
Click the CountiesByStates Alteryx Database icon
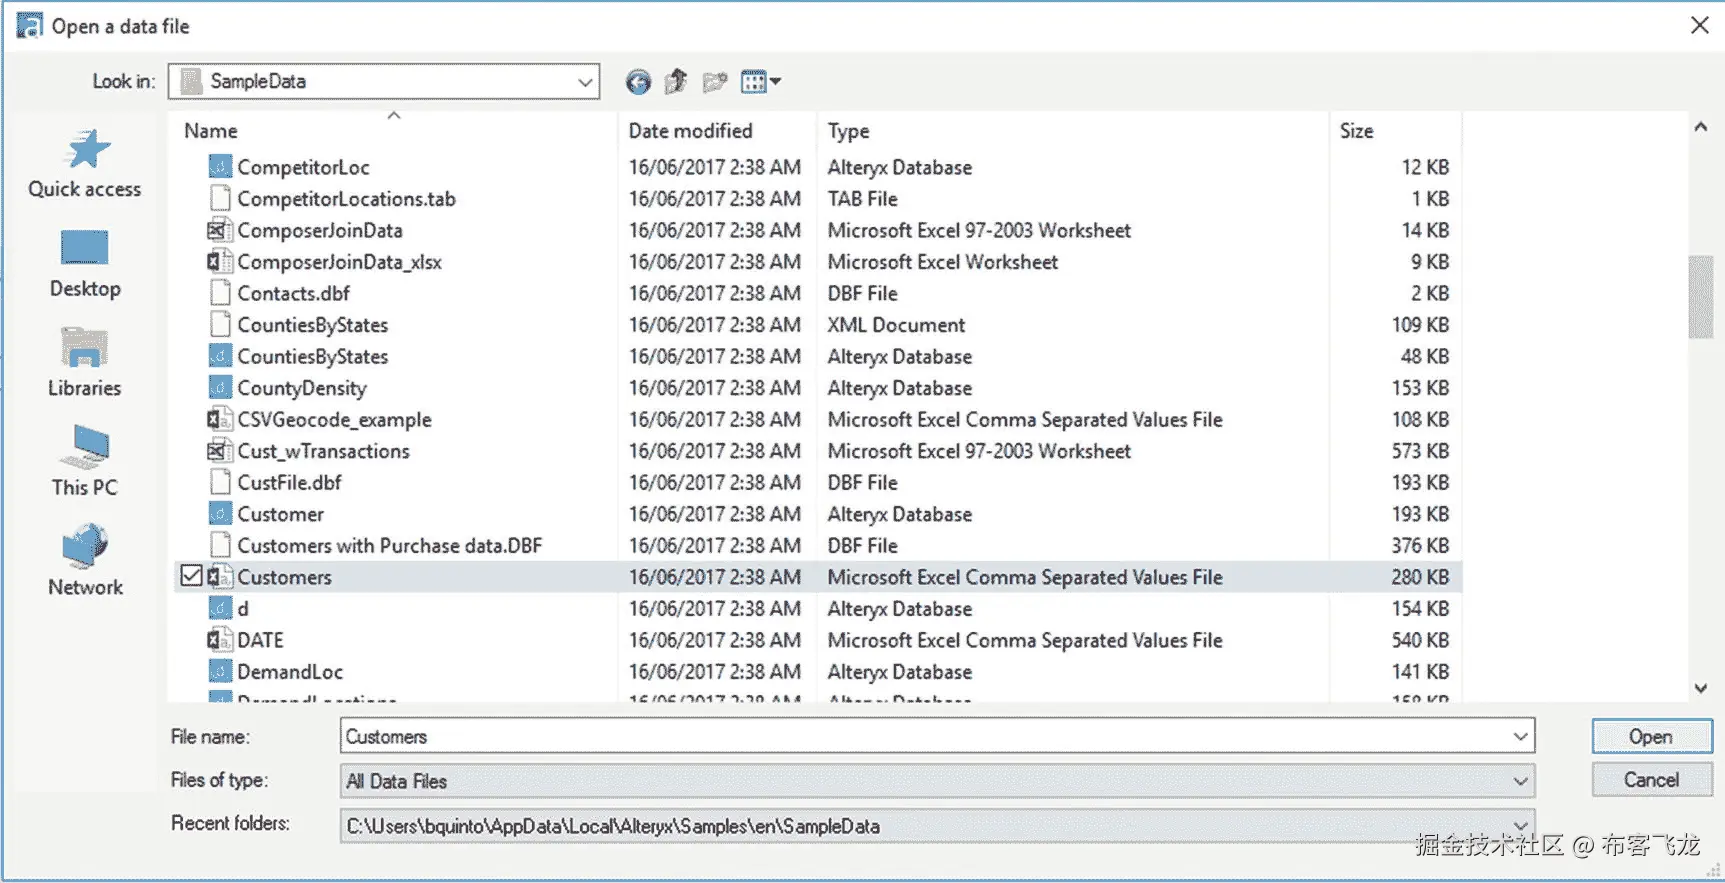coord(220,356)
